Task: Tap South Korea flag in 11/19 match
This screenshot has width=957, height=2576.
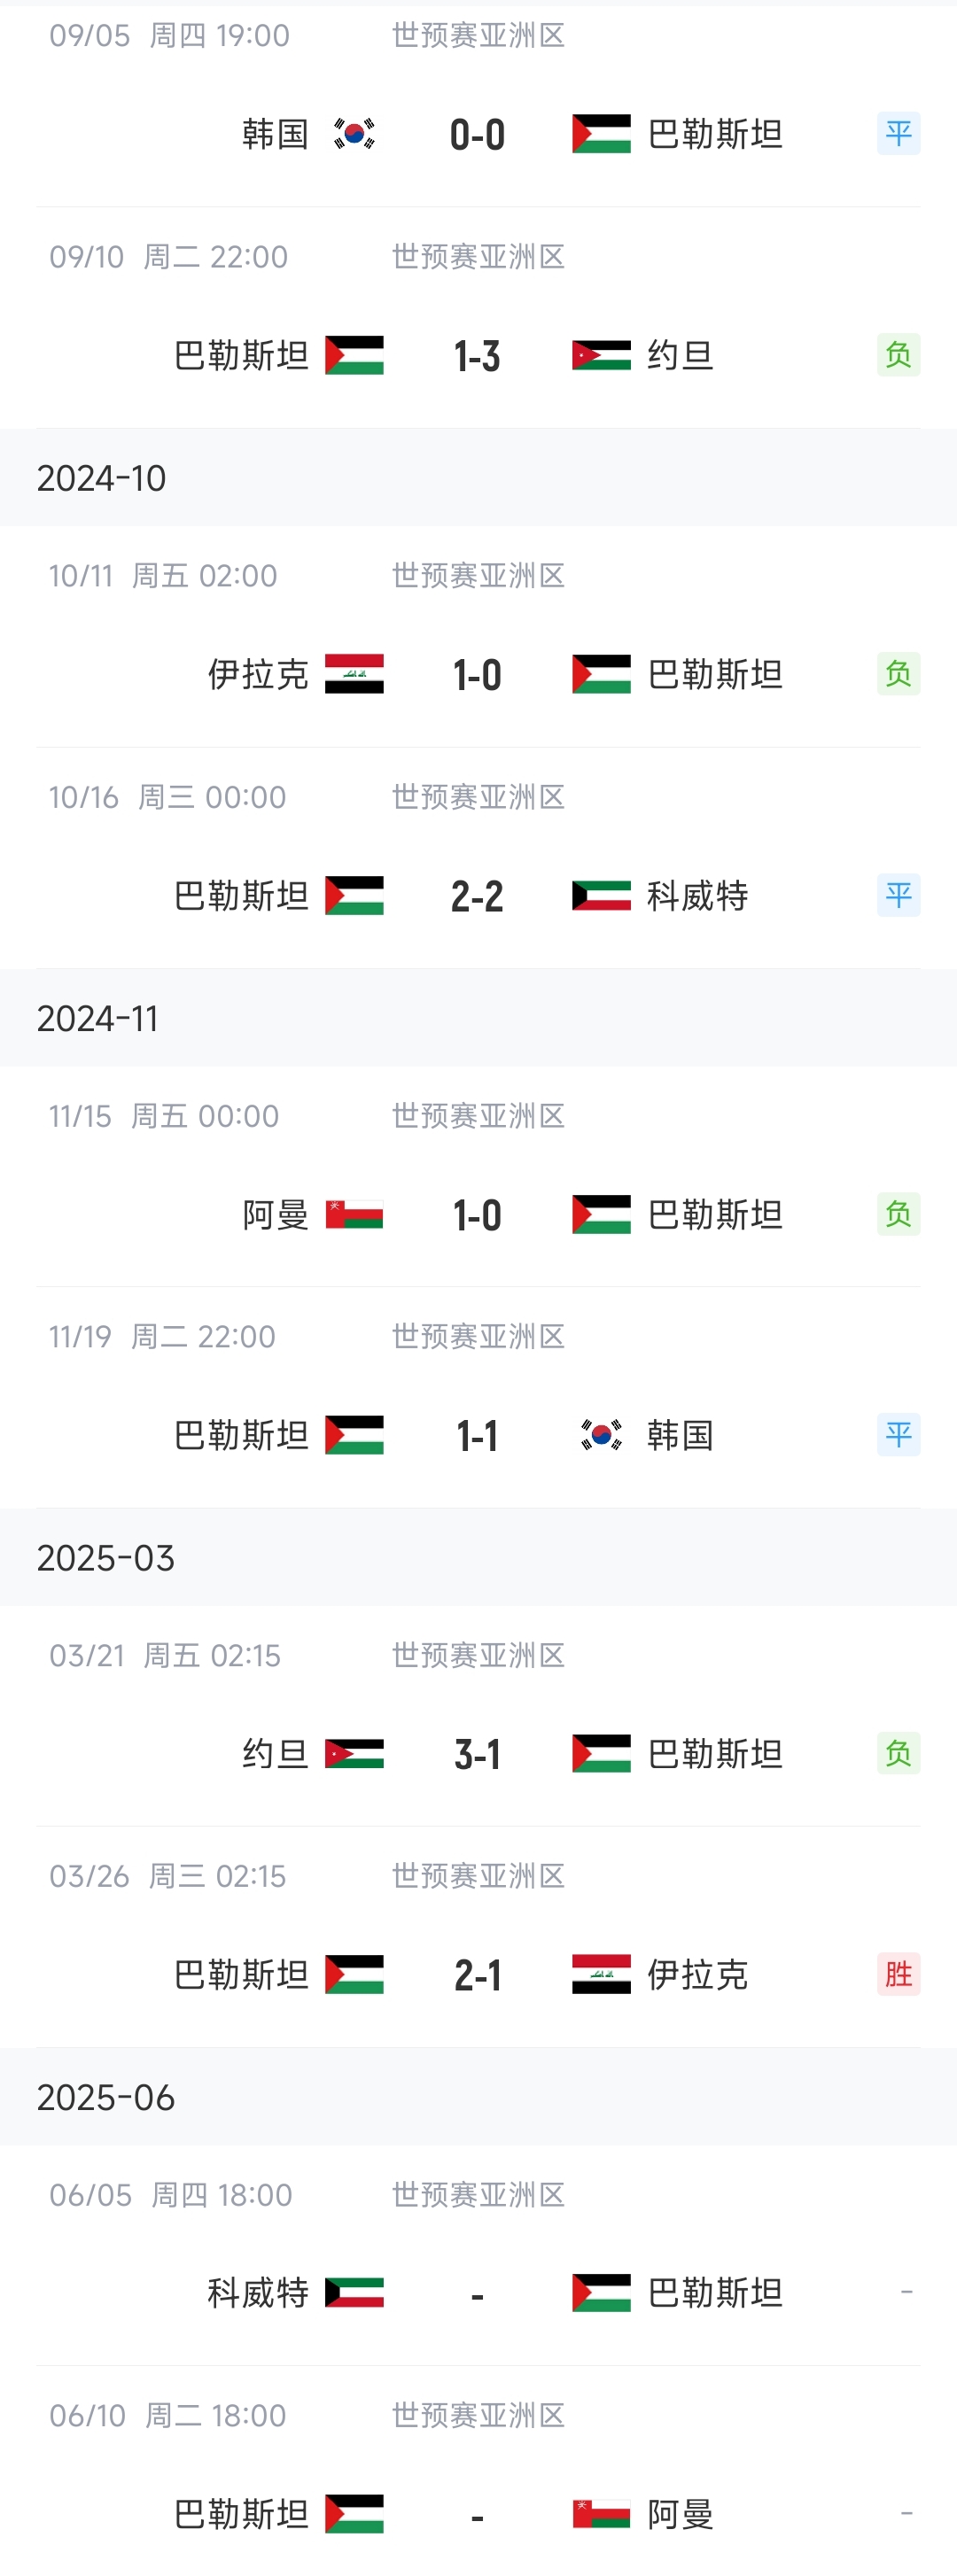Action: 601,1435
